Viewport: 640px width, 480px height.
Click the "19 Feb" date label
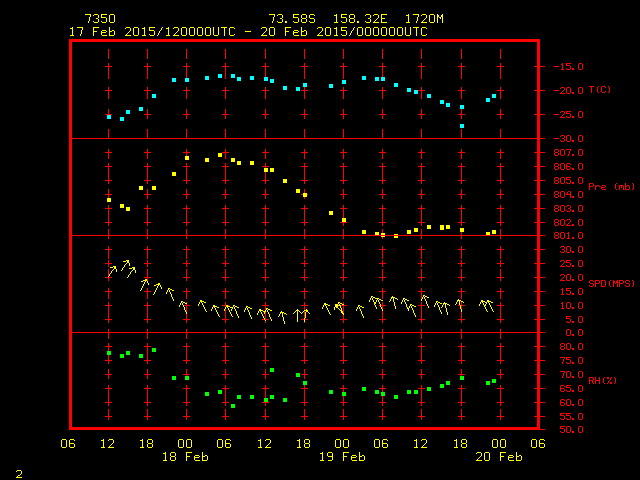click(342, 457)
